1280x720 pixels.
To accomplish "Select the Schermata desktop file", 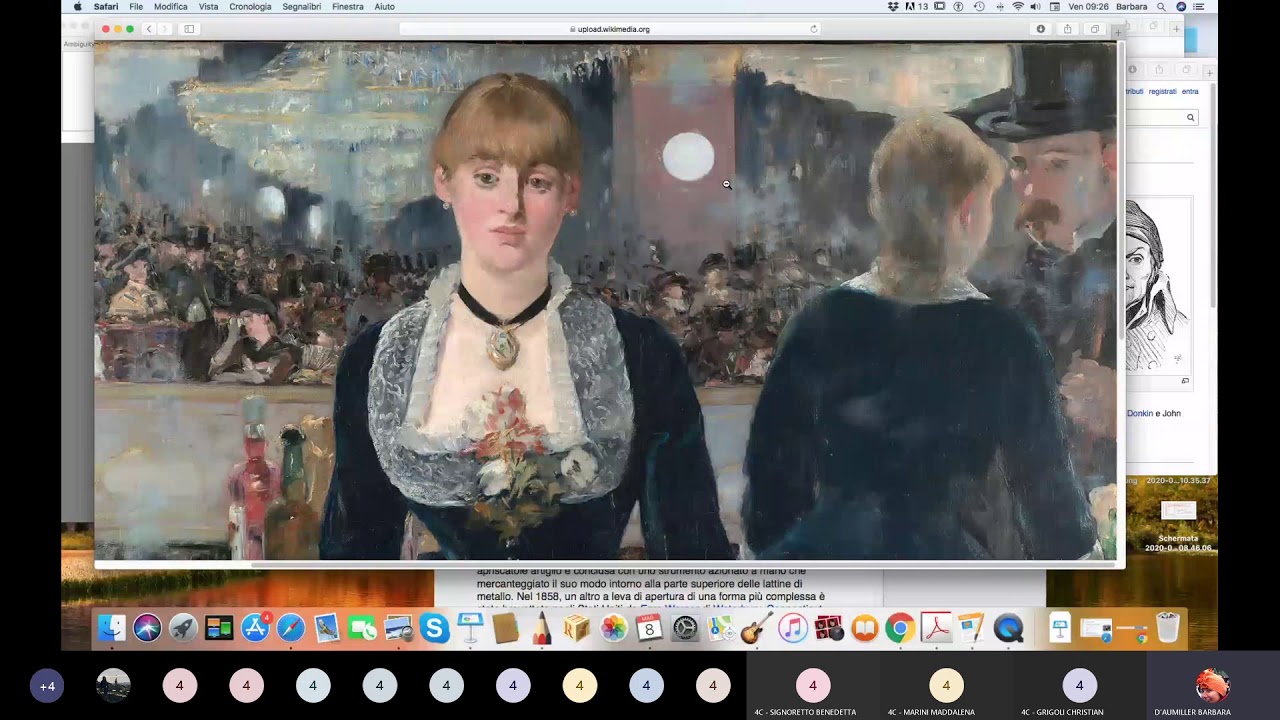I will pyautogui.click(x=1178, y=525).
